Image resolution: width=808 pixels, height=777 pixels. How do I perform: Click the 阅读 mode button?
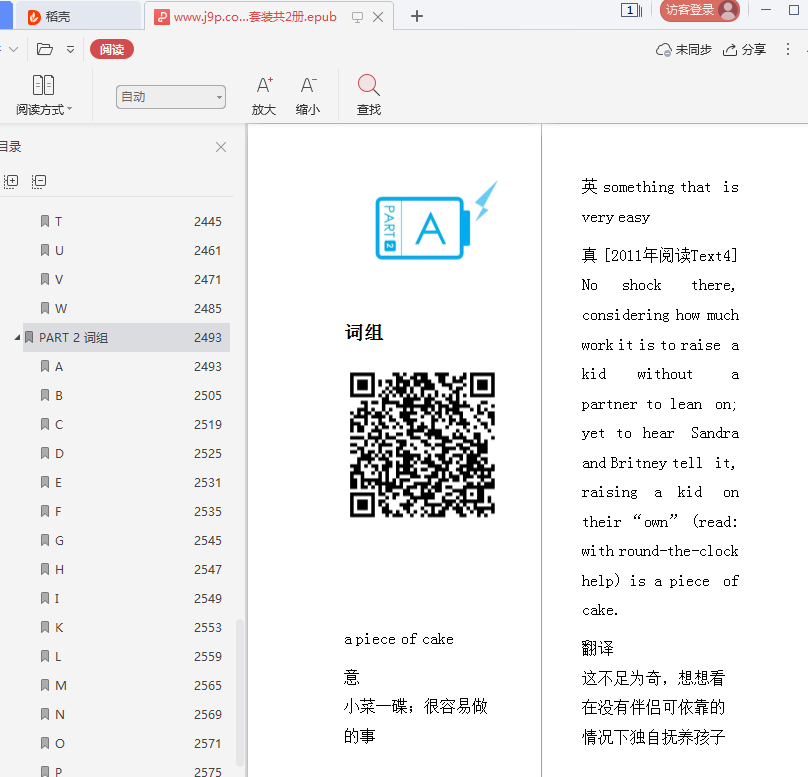coord(112,49)
